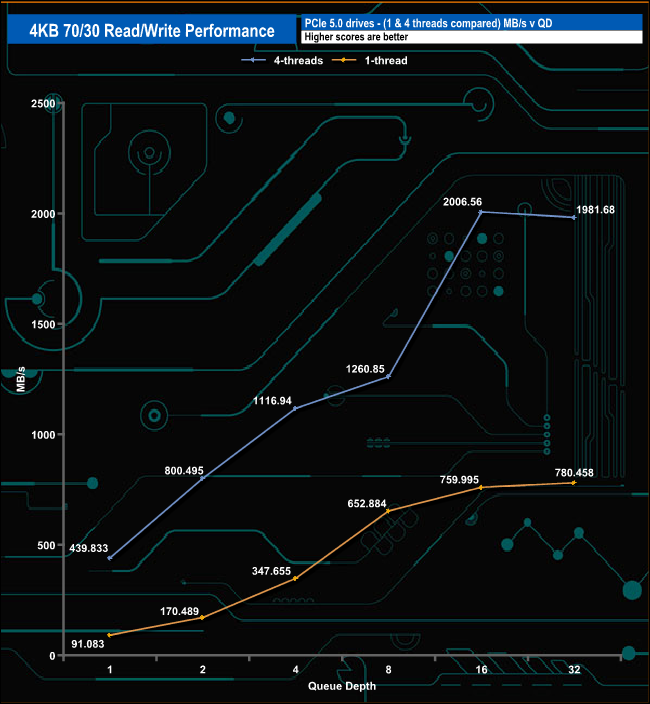Toggle the 1-thread series legend label
This screenshot has height=704, width=650.
coord(386,61)
